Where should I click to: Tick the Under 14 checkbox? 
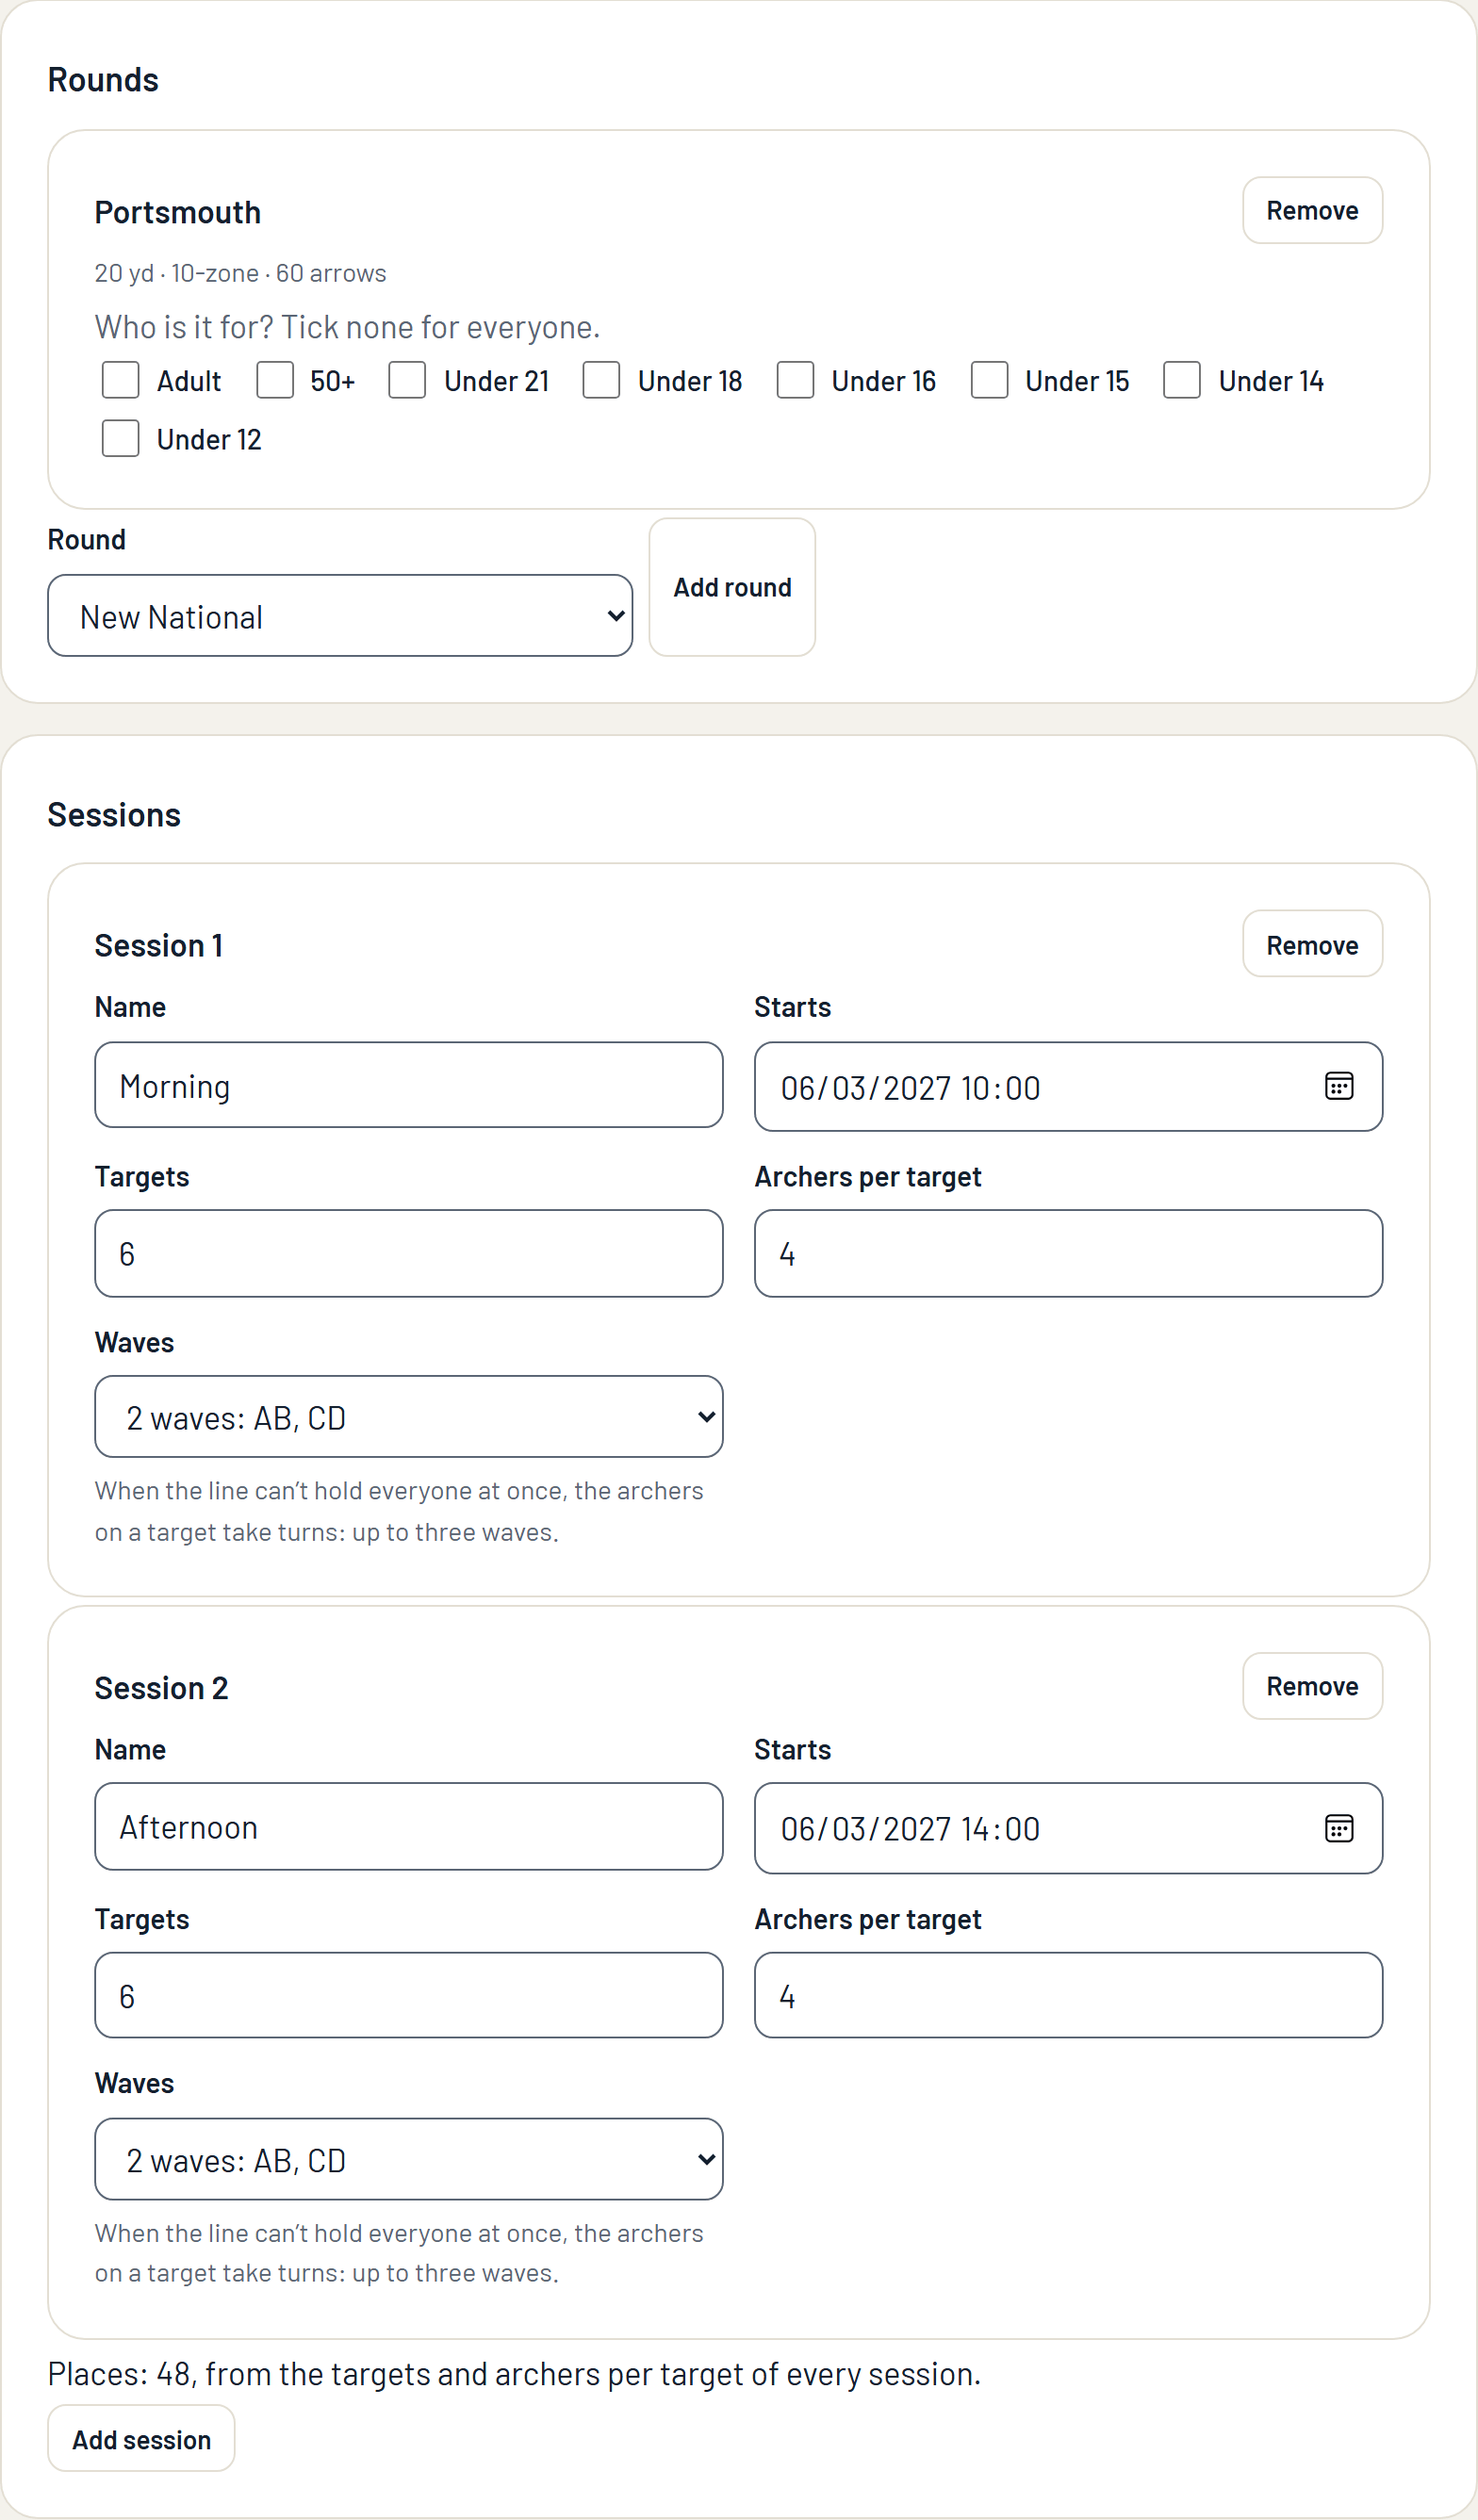pos(1182,380)
